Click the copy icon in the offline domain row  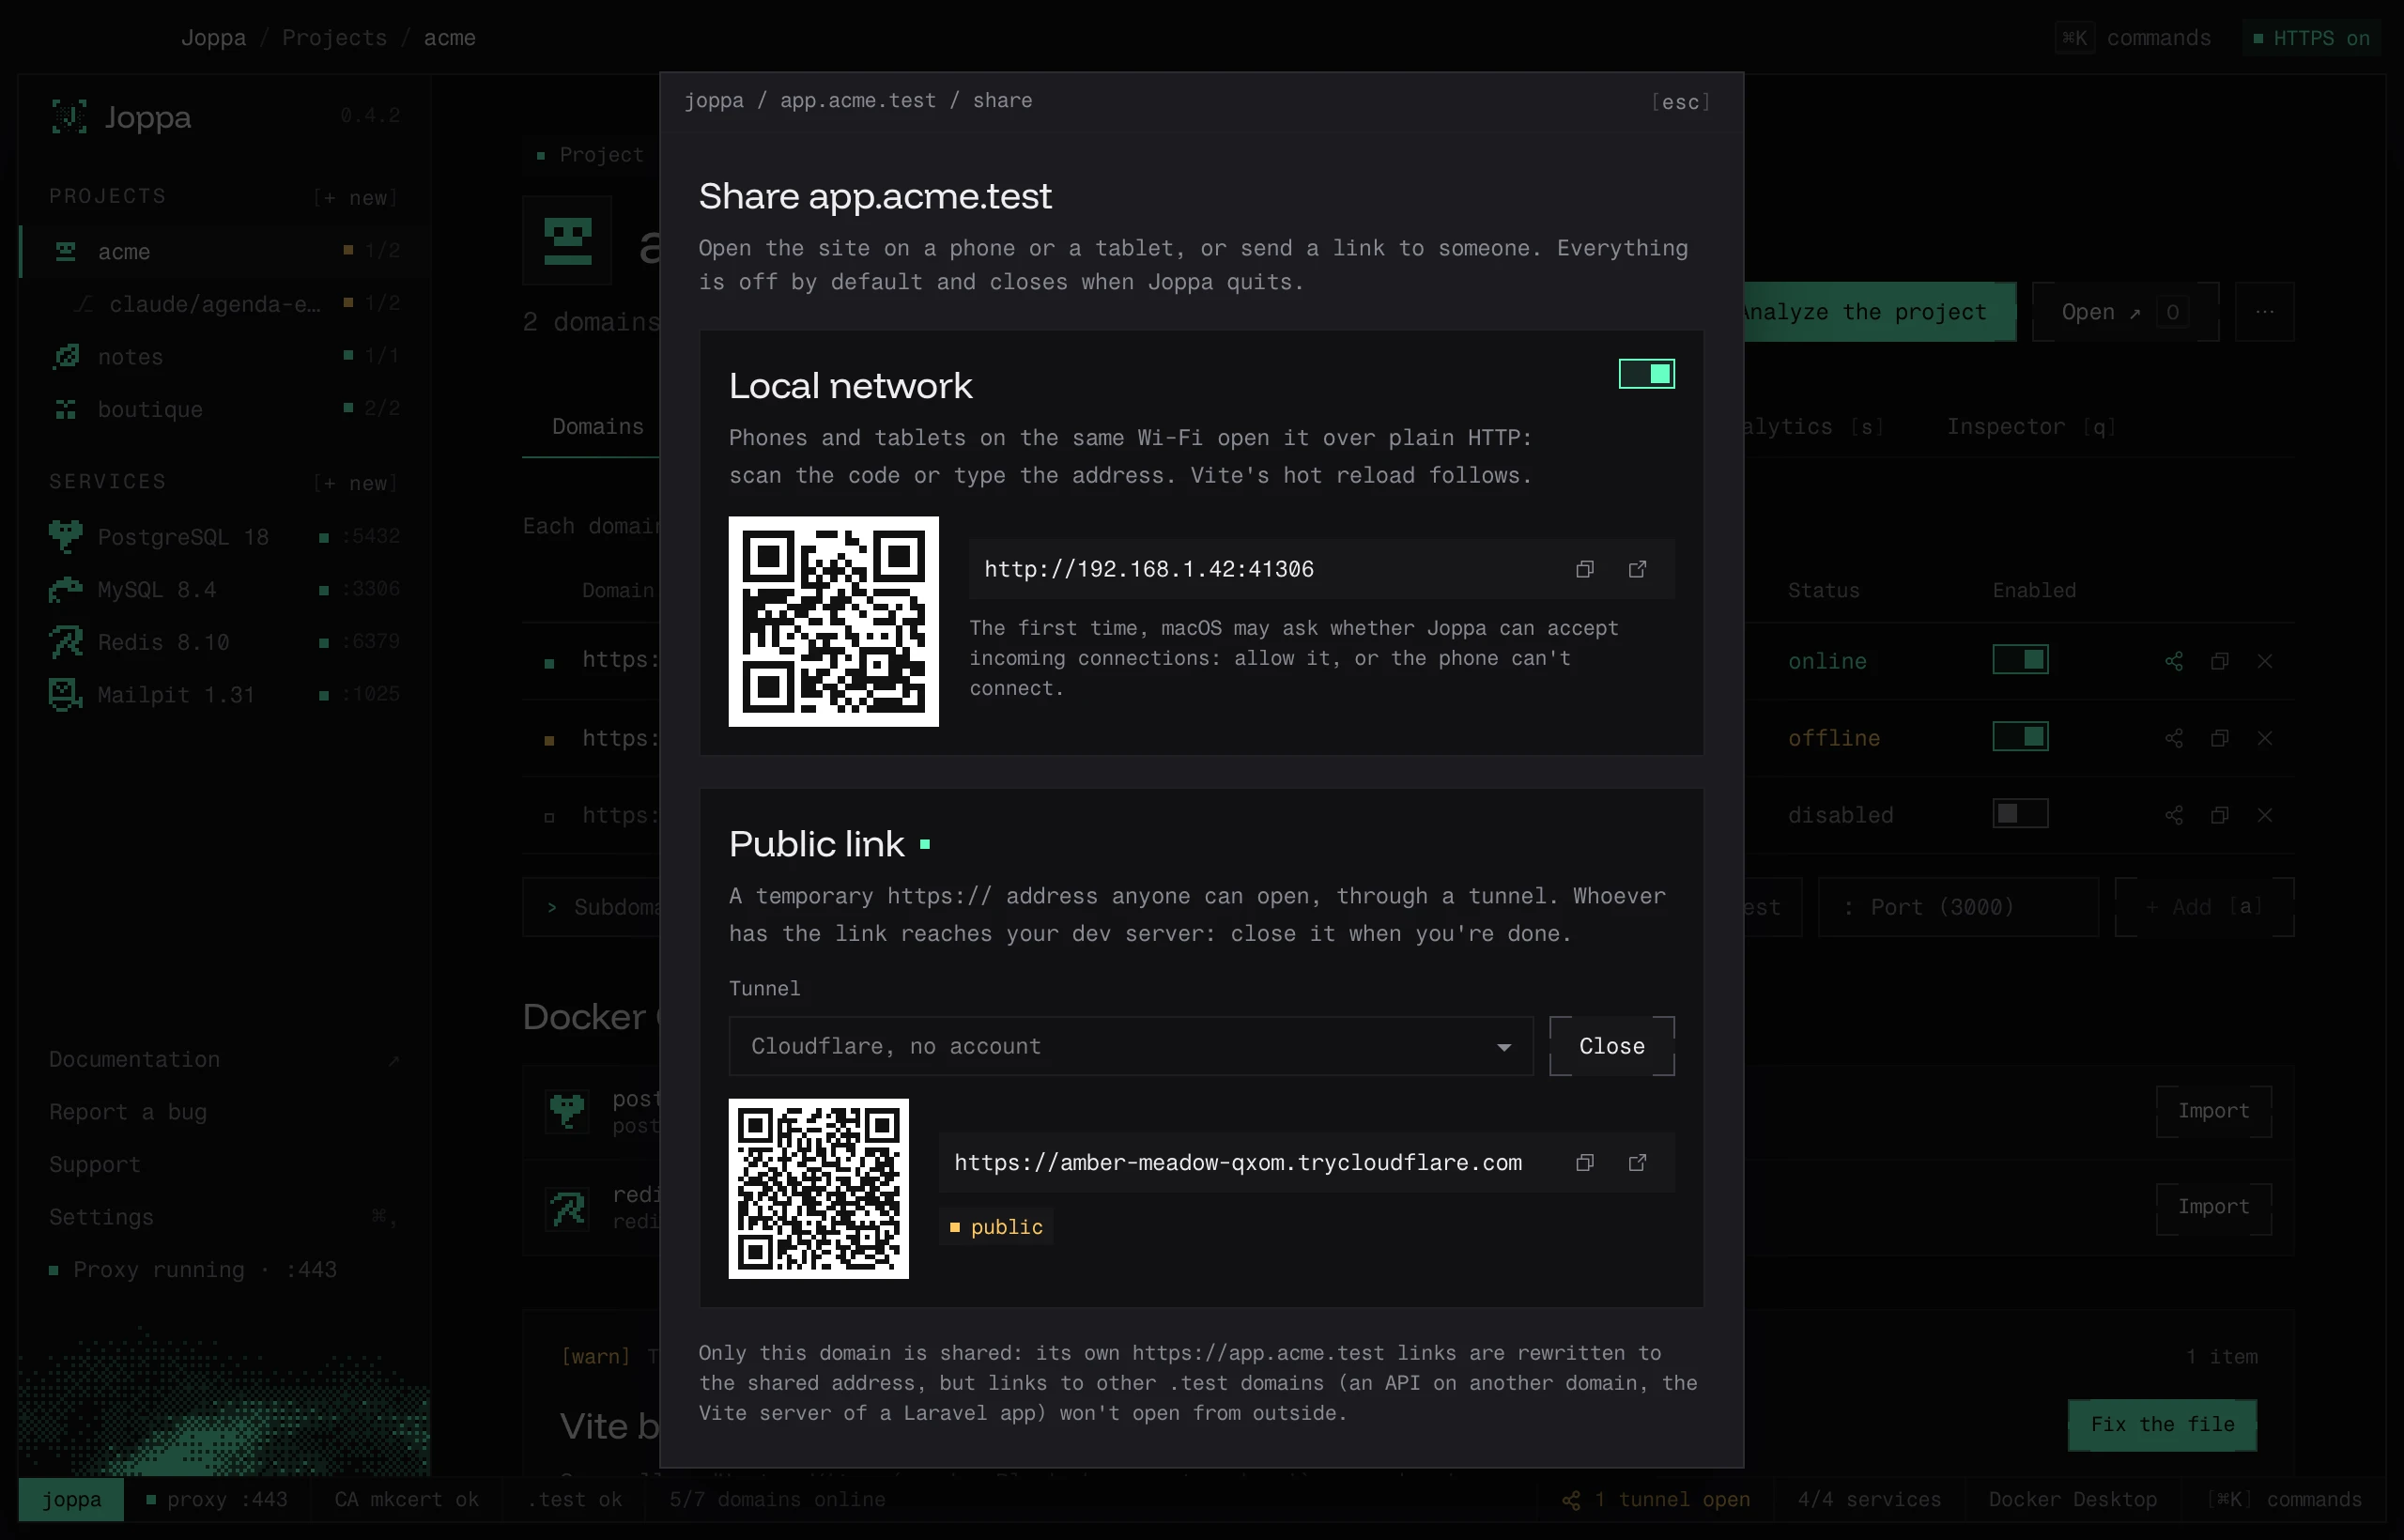pyautogui.click(x=2219, y=738)
